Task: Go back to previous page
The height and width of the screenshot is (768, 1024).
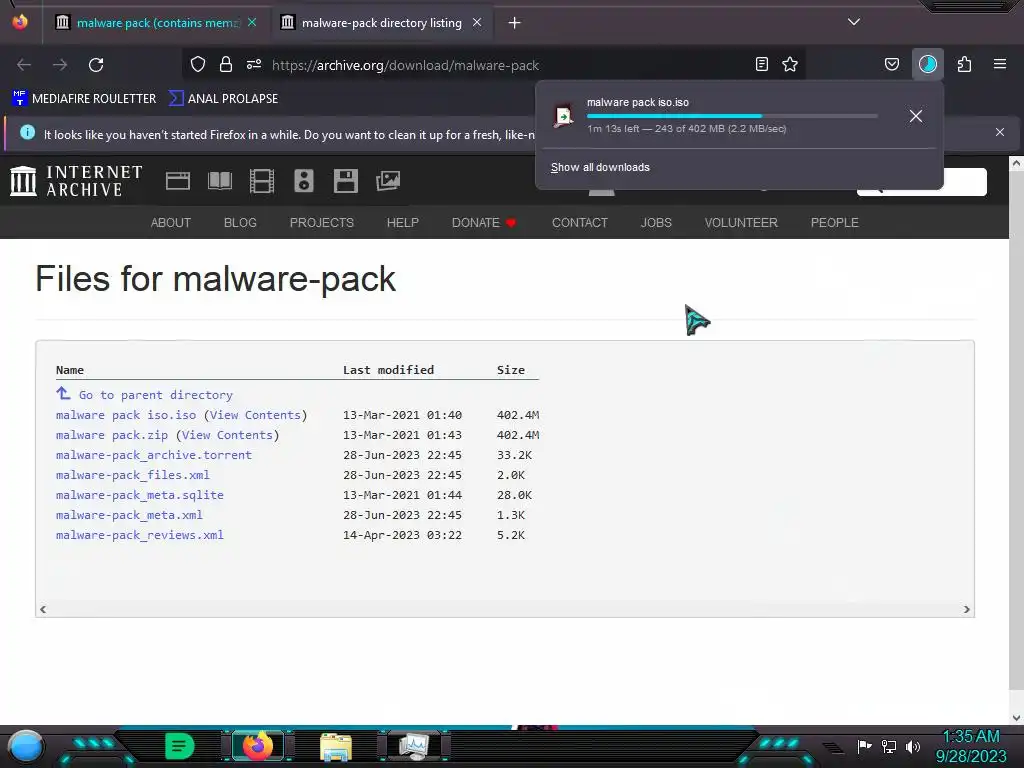Action: click(x=24, y=65)
